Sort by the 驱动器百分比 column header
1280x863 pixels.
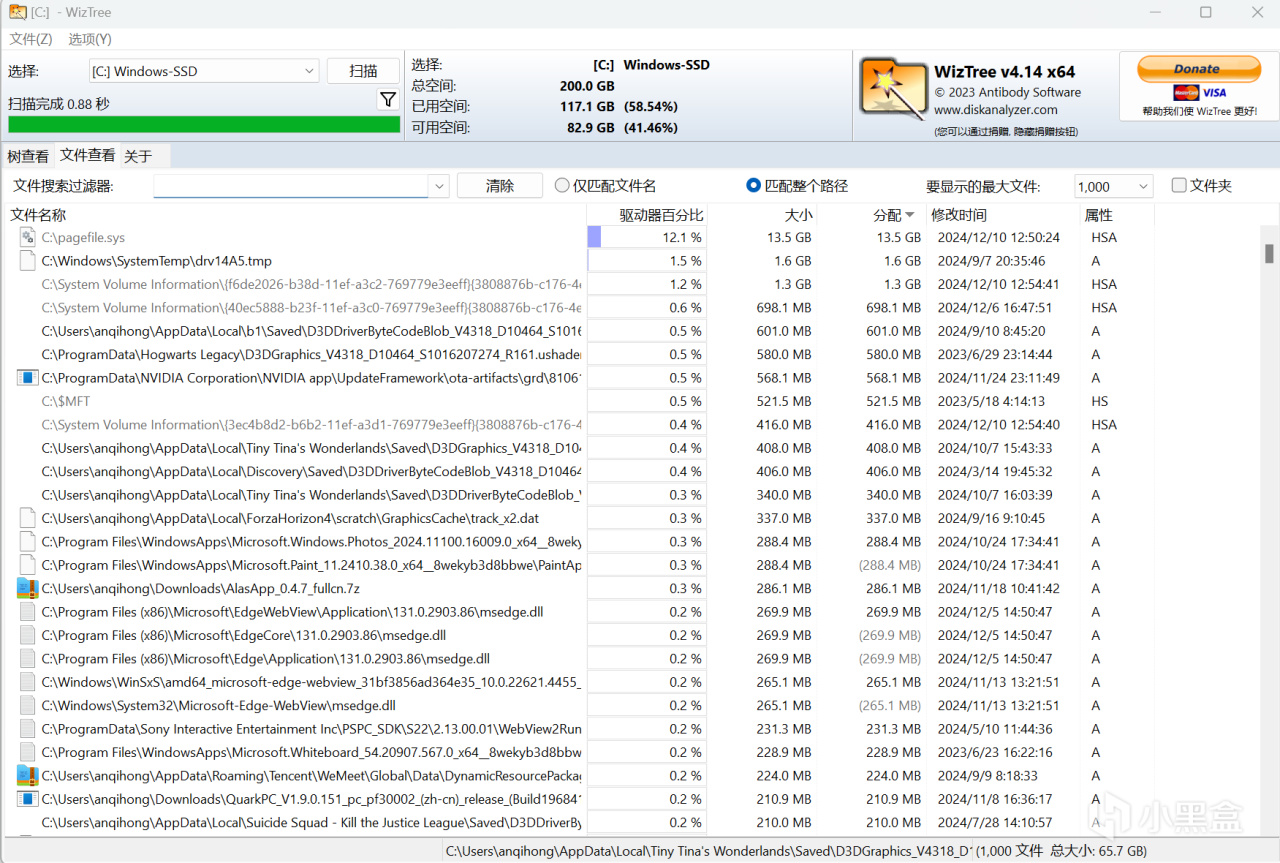click(x=661, y=215)
